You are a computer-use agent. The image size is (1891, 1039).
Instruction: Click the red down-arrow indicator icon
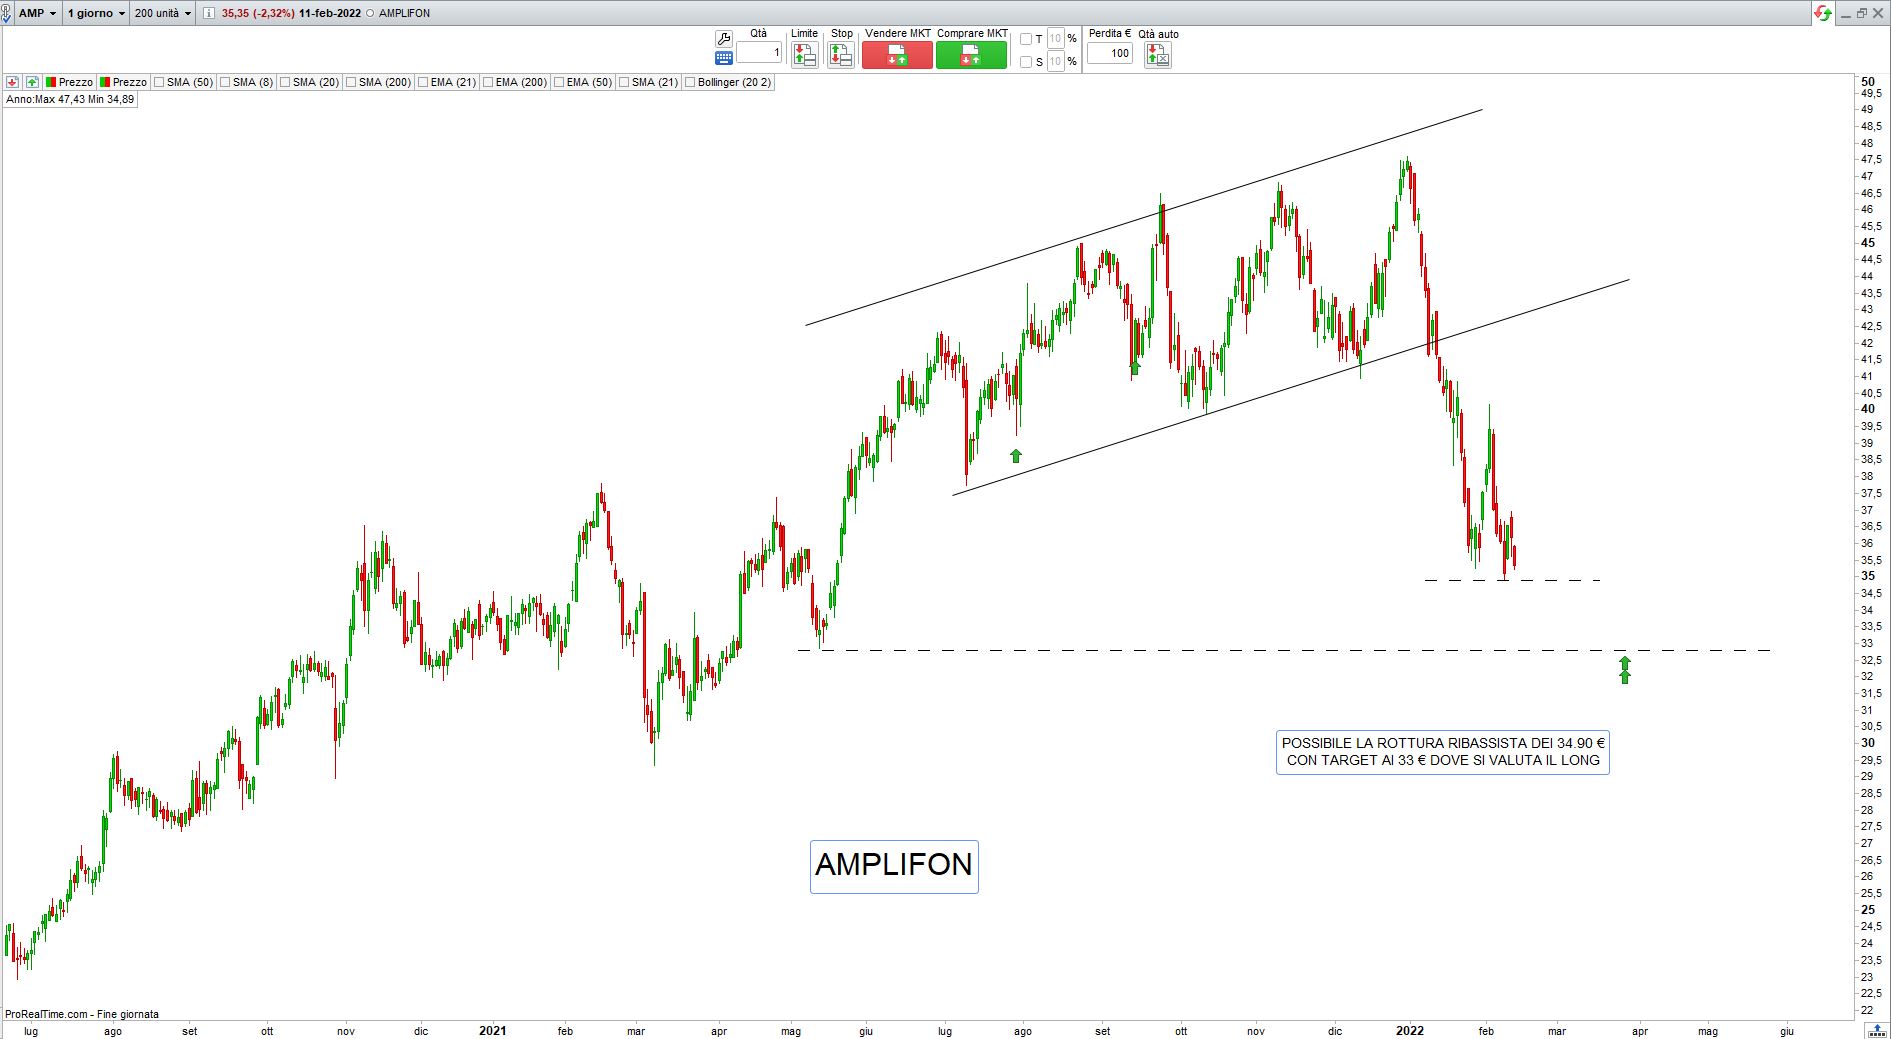(x=12, y=82)
